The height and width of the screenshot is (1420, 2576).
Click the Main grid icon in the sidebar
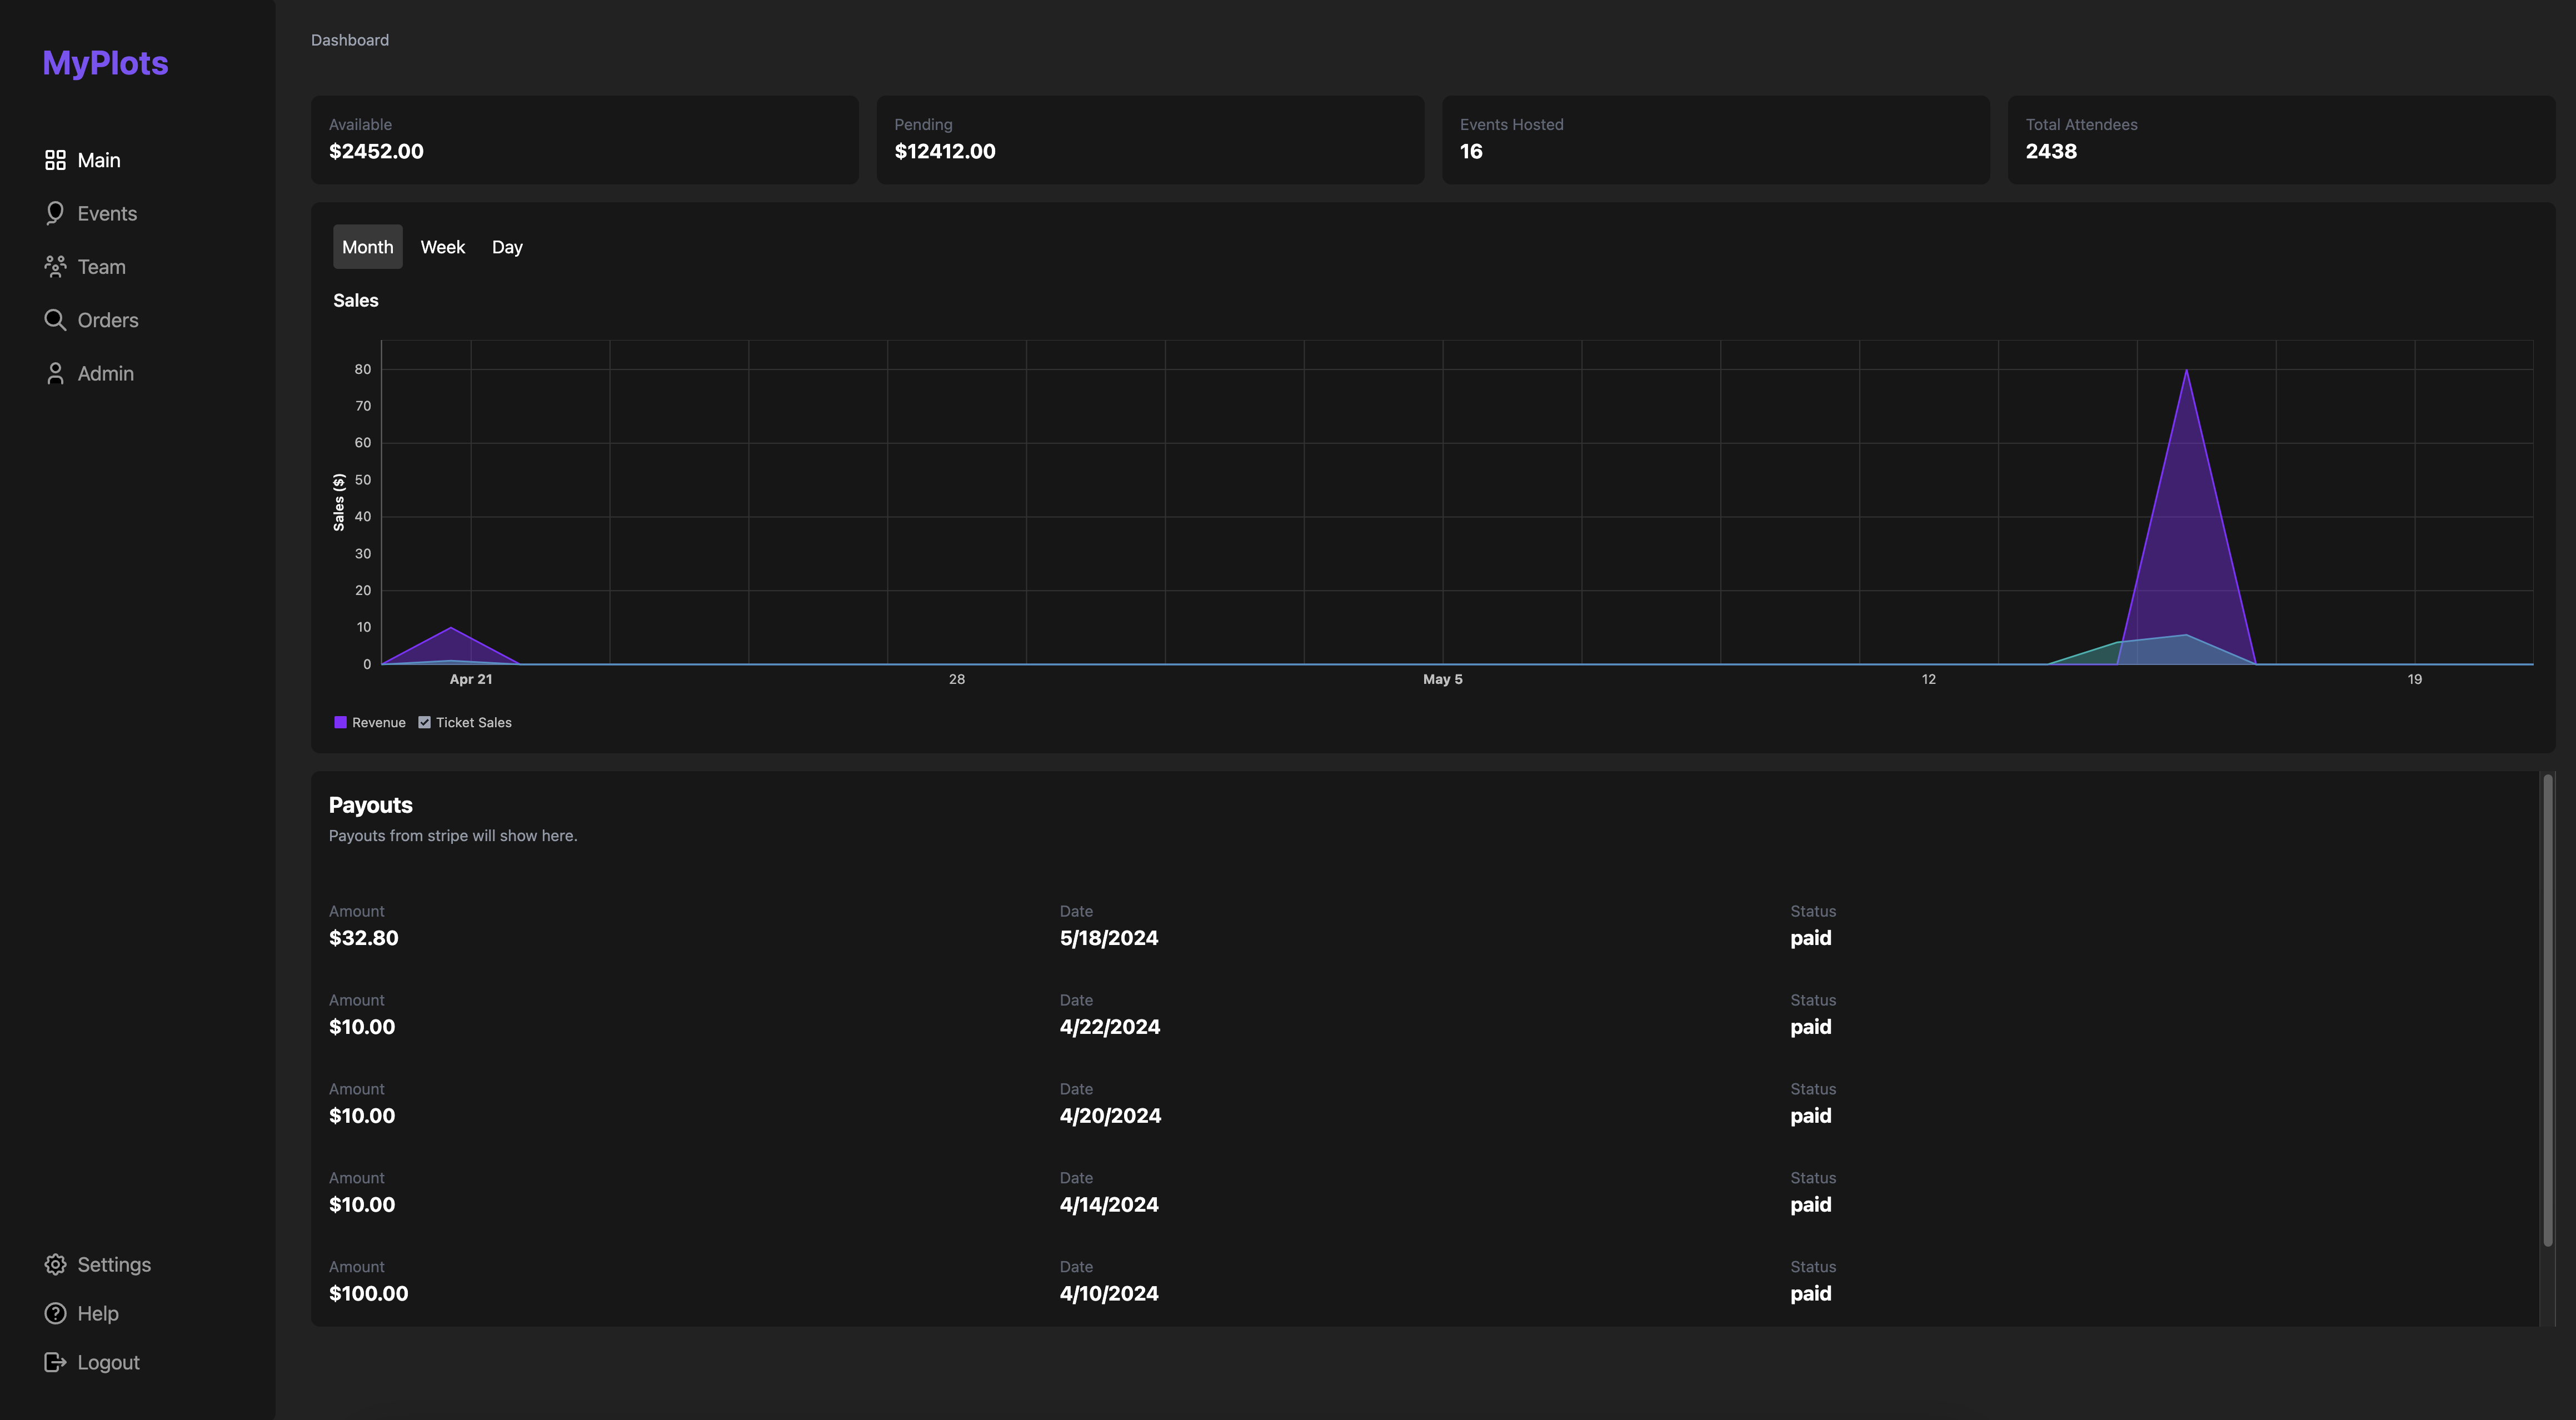(55, 160)
